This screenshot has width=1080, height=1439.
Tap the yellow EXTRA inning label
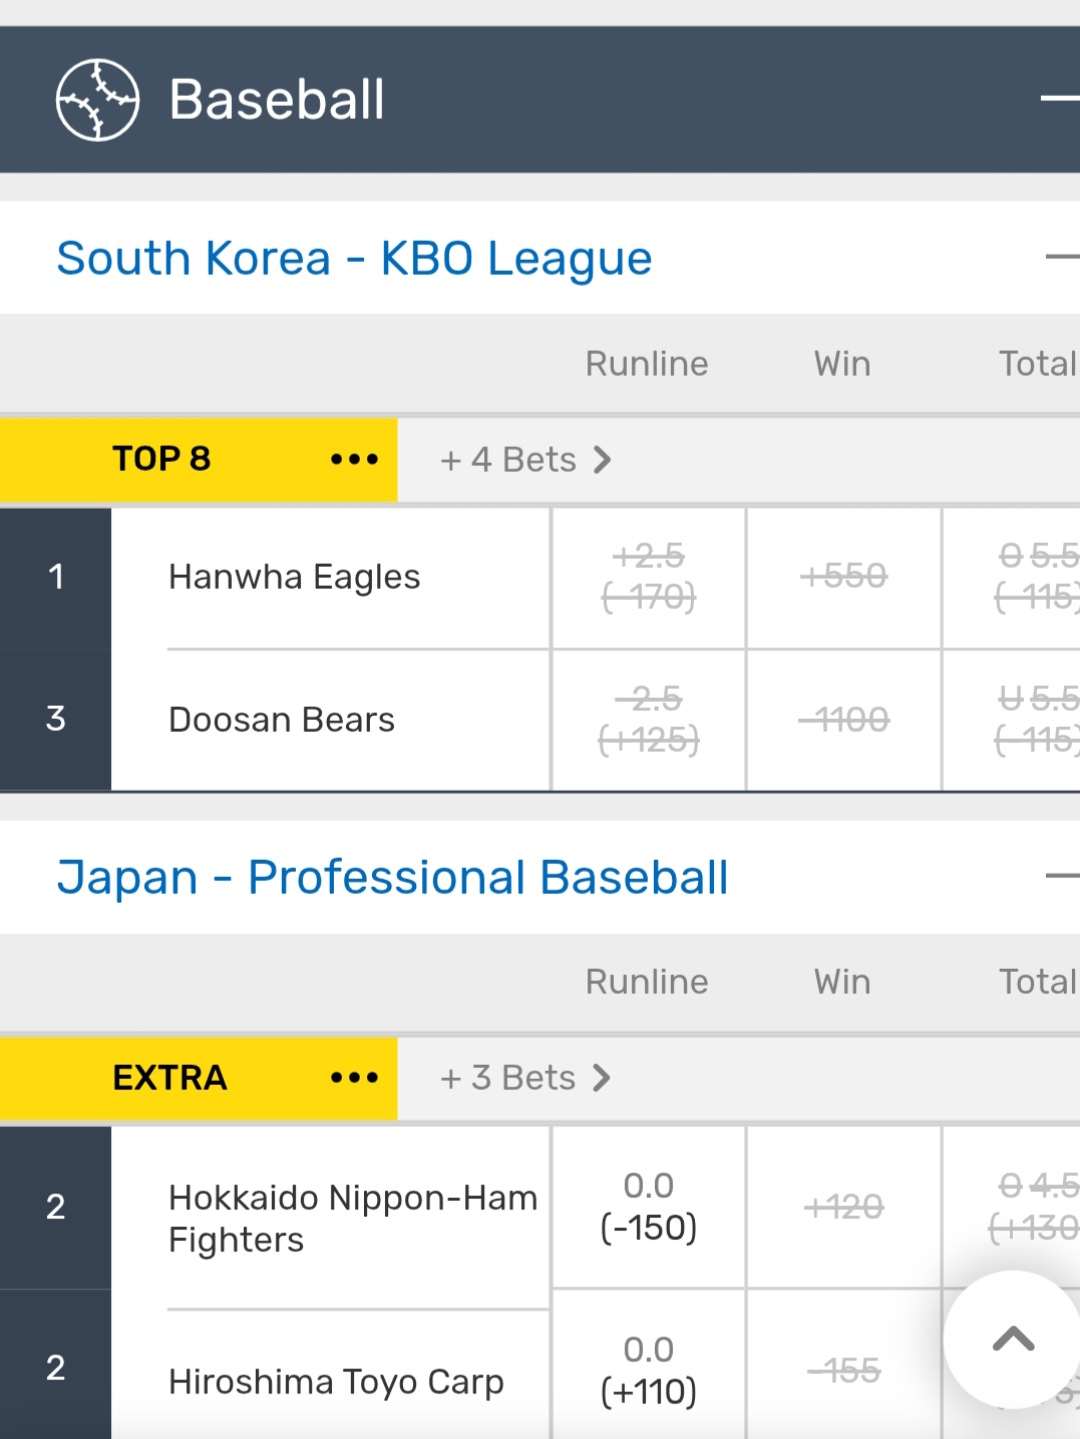tap(169, 1078)
